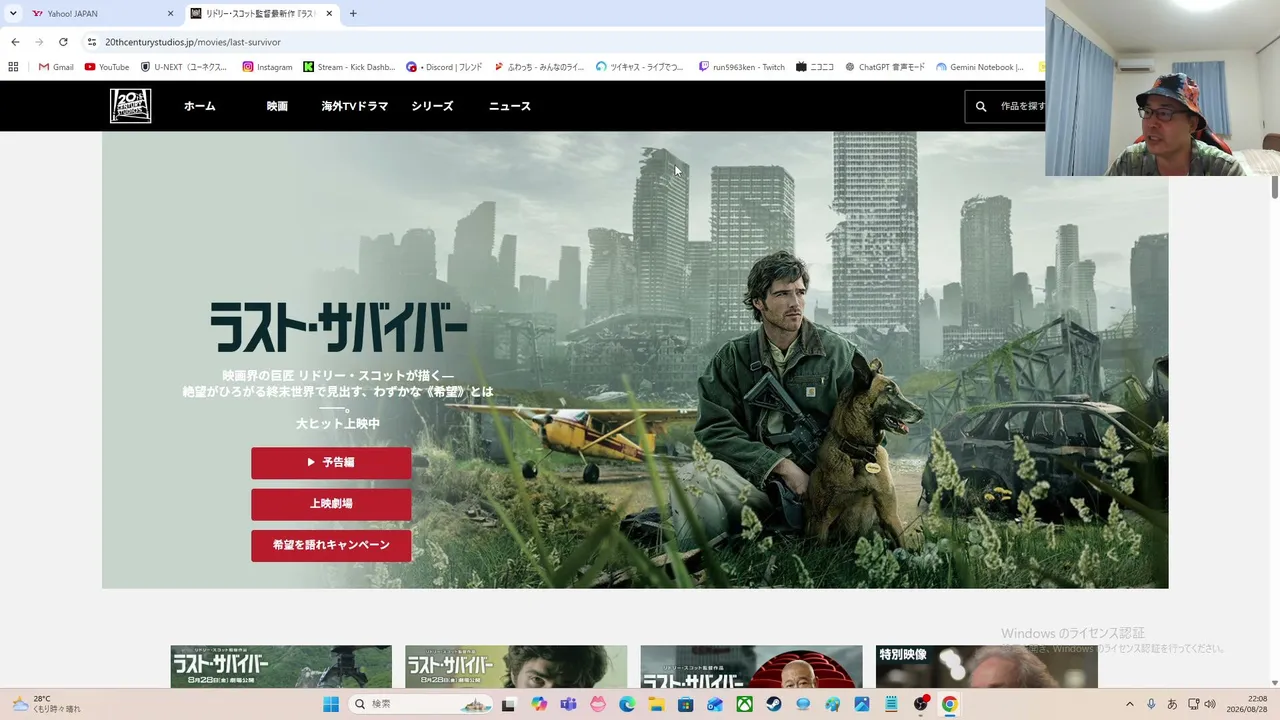The width and height of the screenshot is (1280, 720).
Task: Open the Chrome apps grid icon
Action: pyautogui.click(x=13, y=67)
